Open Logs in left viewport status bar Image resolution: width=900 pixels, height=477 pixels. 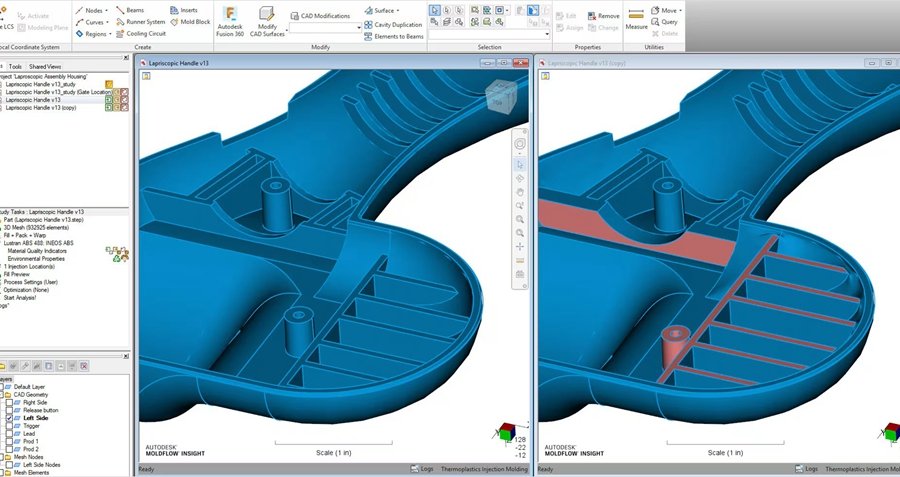click(x=422, y=469)
